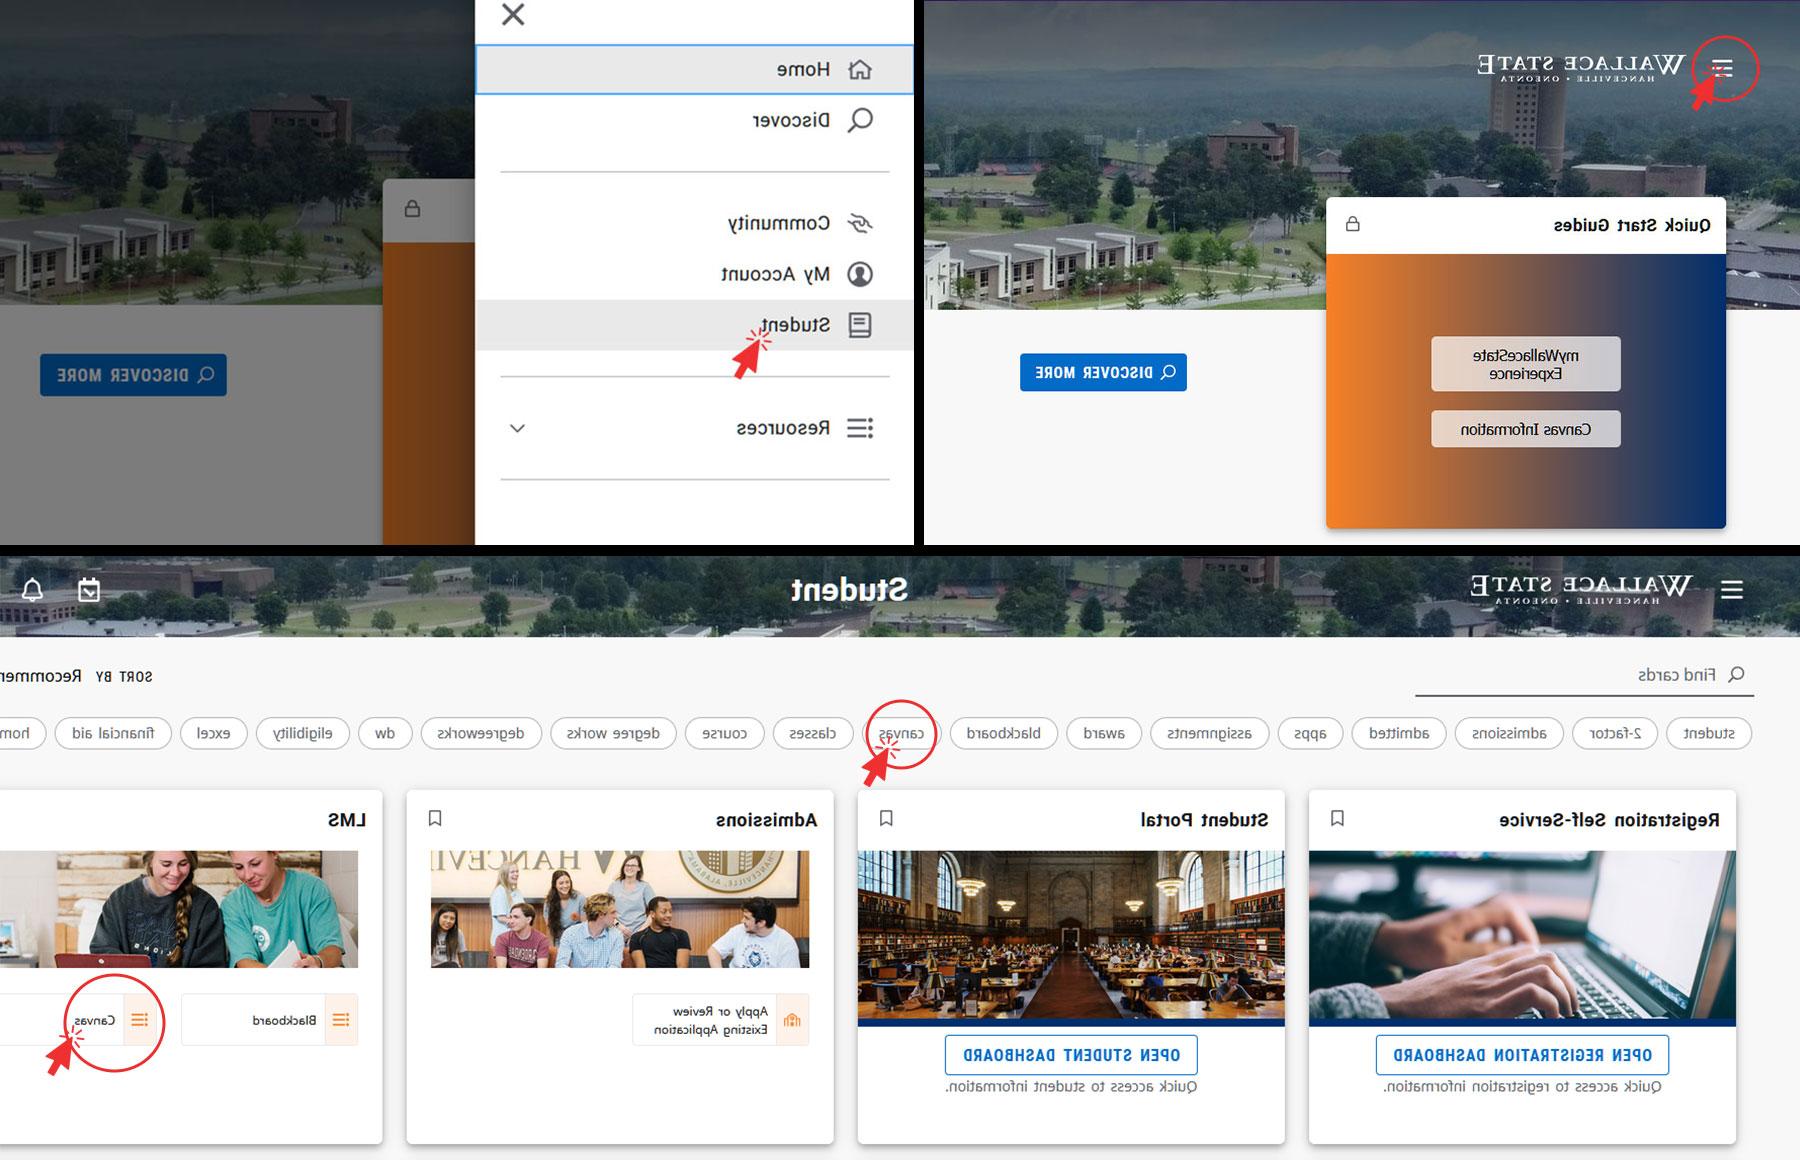Image resolution: width=1800 pixels, height=1160 pixels.
Task: Click the My Account person icon
Action: [860, 274]
